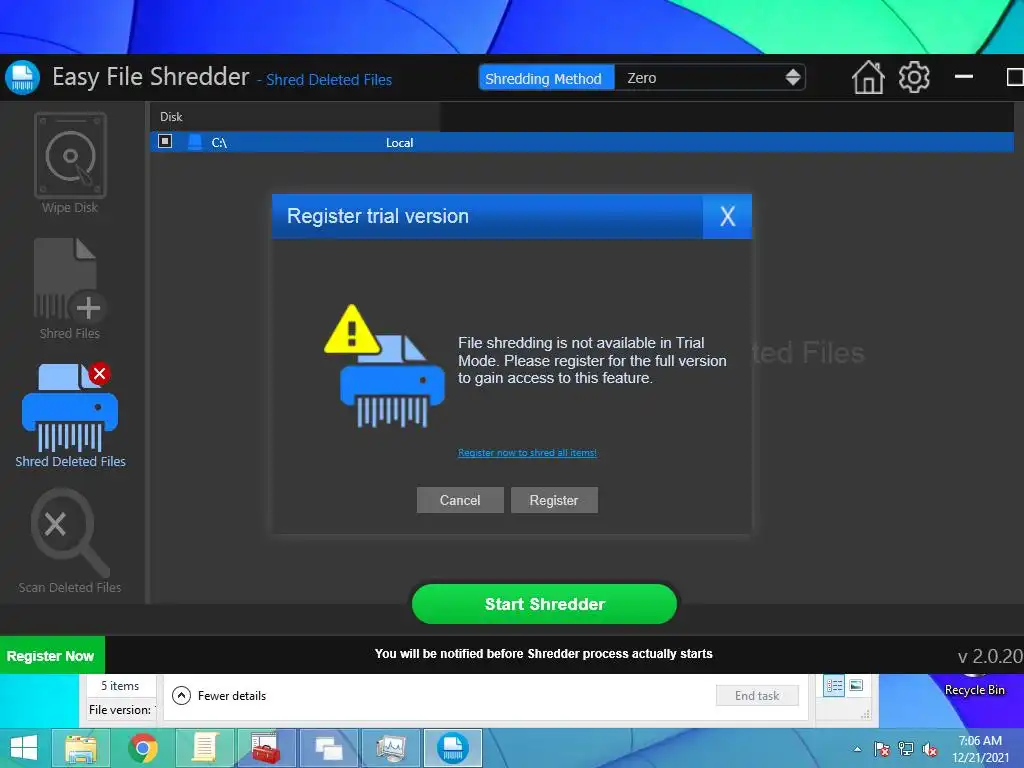This screenshot has height=768, width=1024.
Task: Open the settings gear
Action: (x=914, y=78)
